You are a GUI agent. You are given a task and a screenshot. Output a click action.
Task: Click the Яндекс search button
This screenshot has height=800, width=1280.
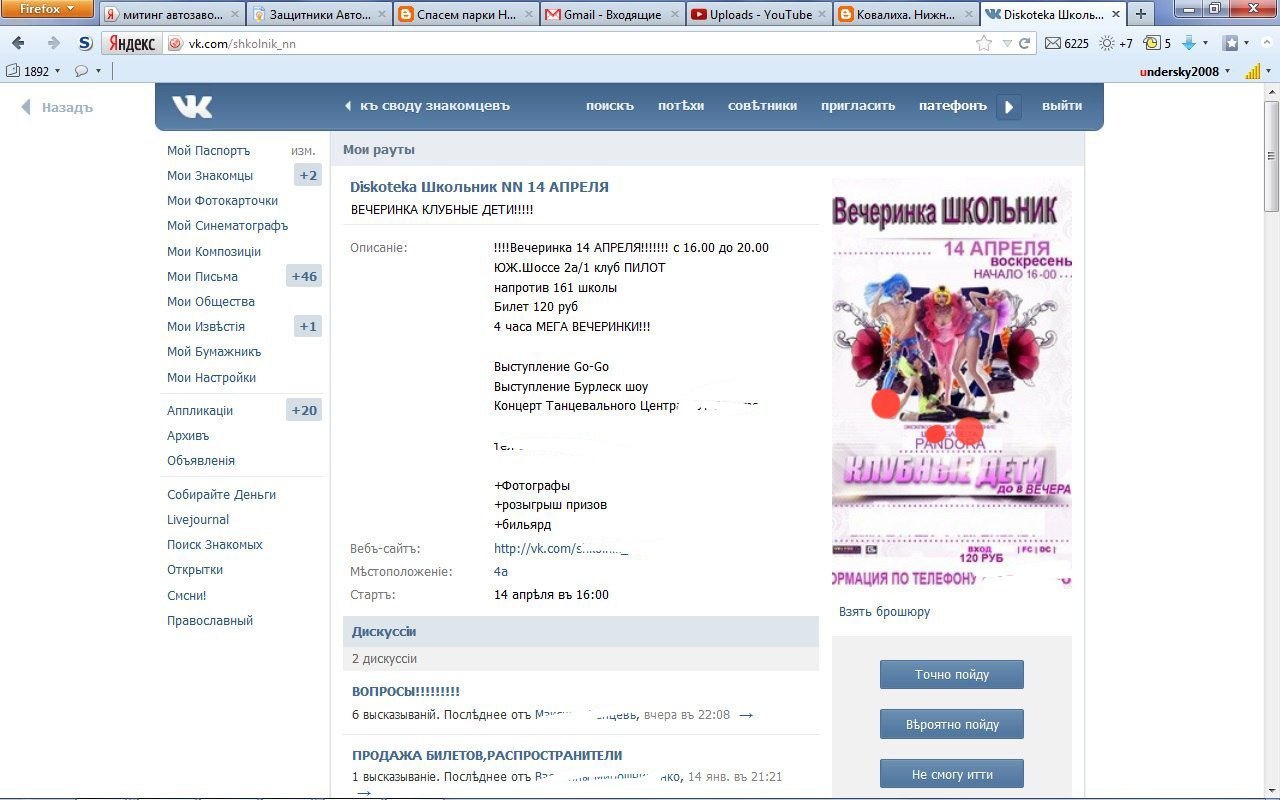(x=131, y=44)
